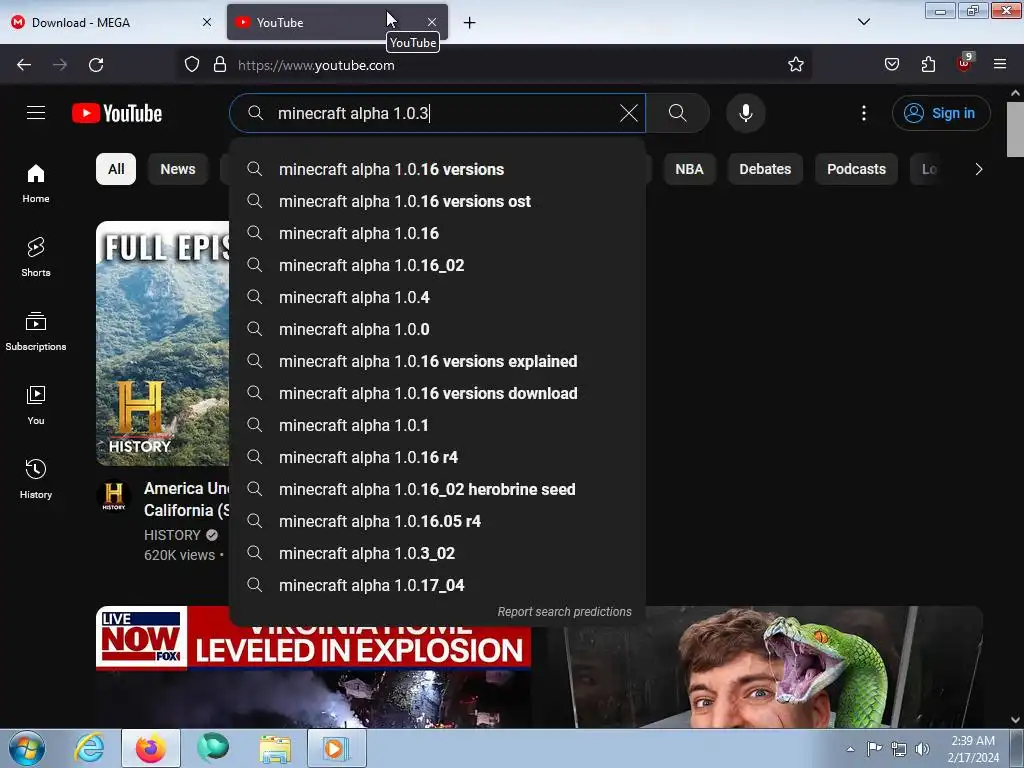The height and width of the screenshot is (768, 1024).
Task: Open the YouTube hamburger guide menu
Action: pos(36,113)
